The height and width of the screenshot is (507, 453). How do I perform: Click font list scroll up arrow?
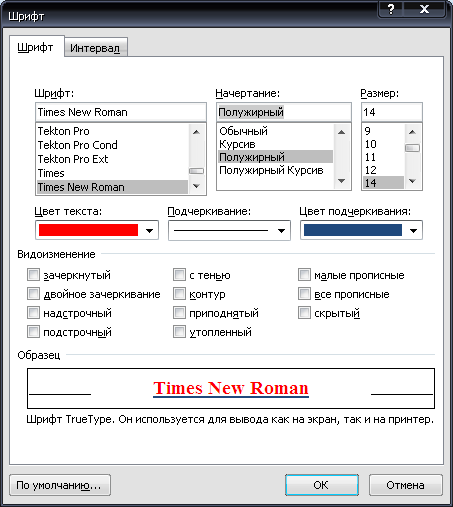196,132
